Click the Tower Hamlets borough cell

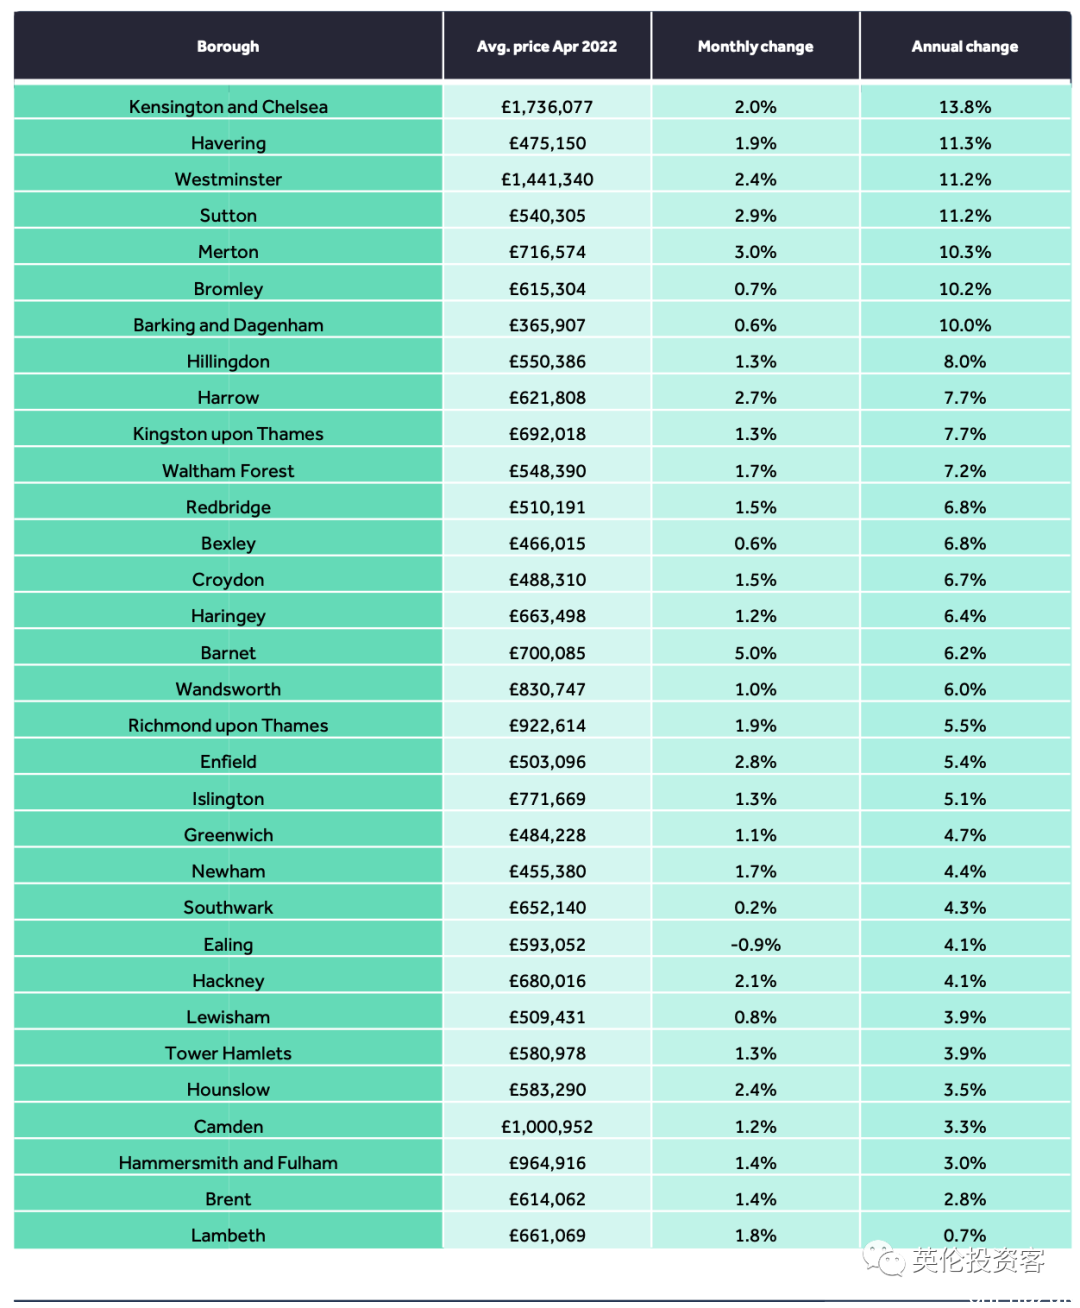pyautogui.click(x=228, y=1053)
